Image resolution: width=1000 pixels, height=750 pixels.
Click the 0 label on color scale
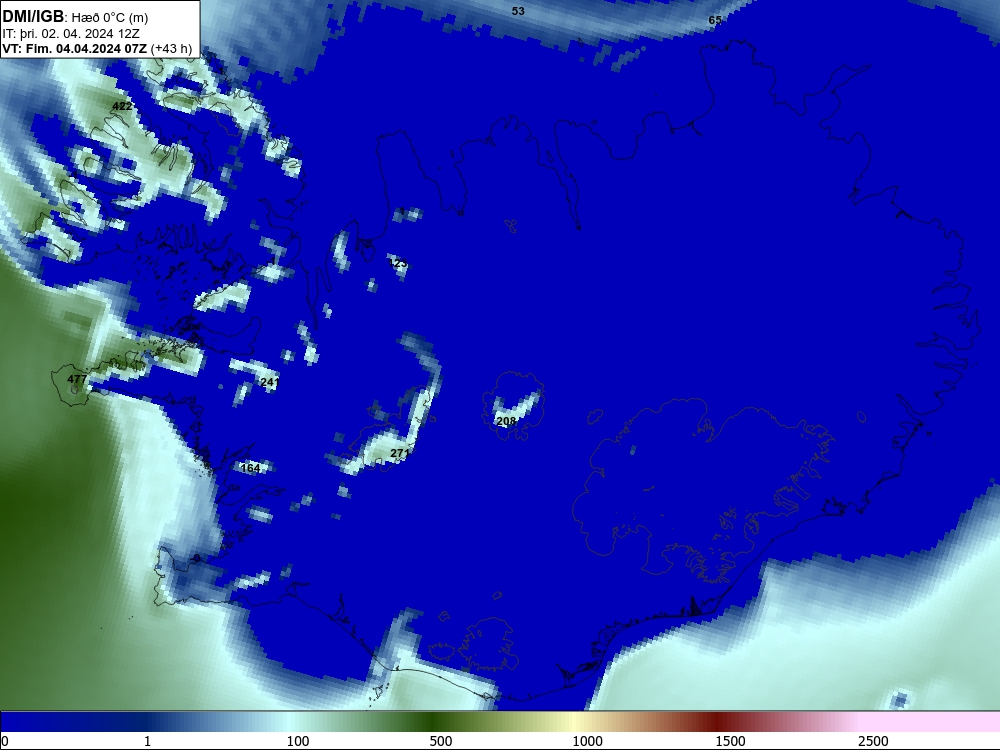[x=5, y=741]
